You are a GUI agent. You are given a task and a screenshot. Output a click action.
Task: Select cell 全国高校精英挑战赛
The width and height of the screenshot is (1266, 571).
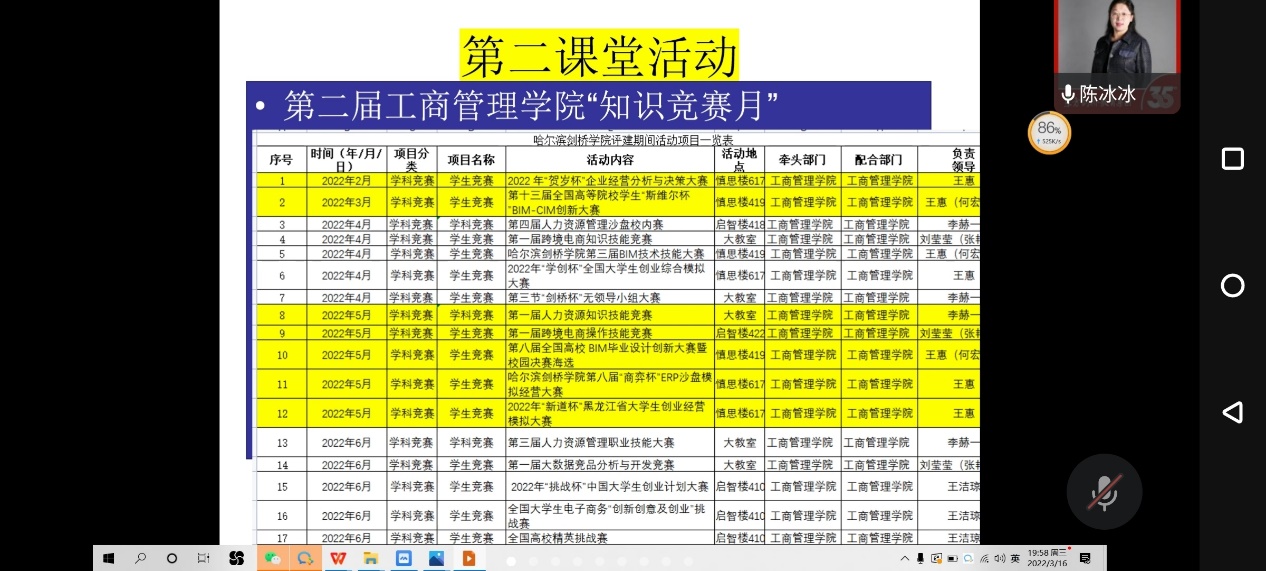609,538
